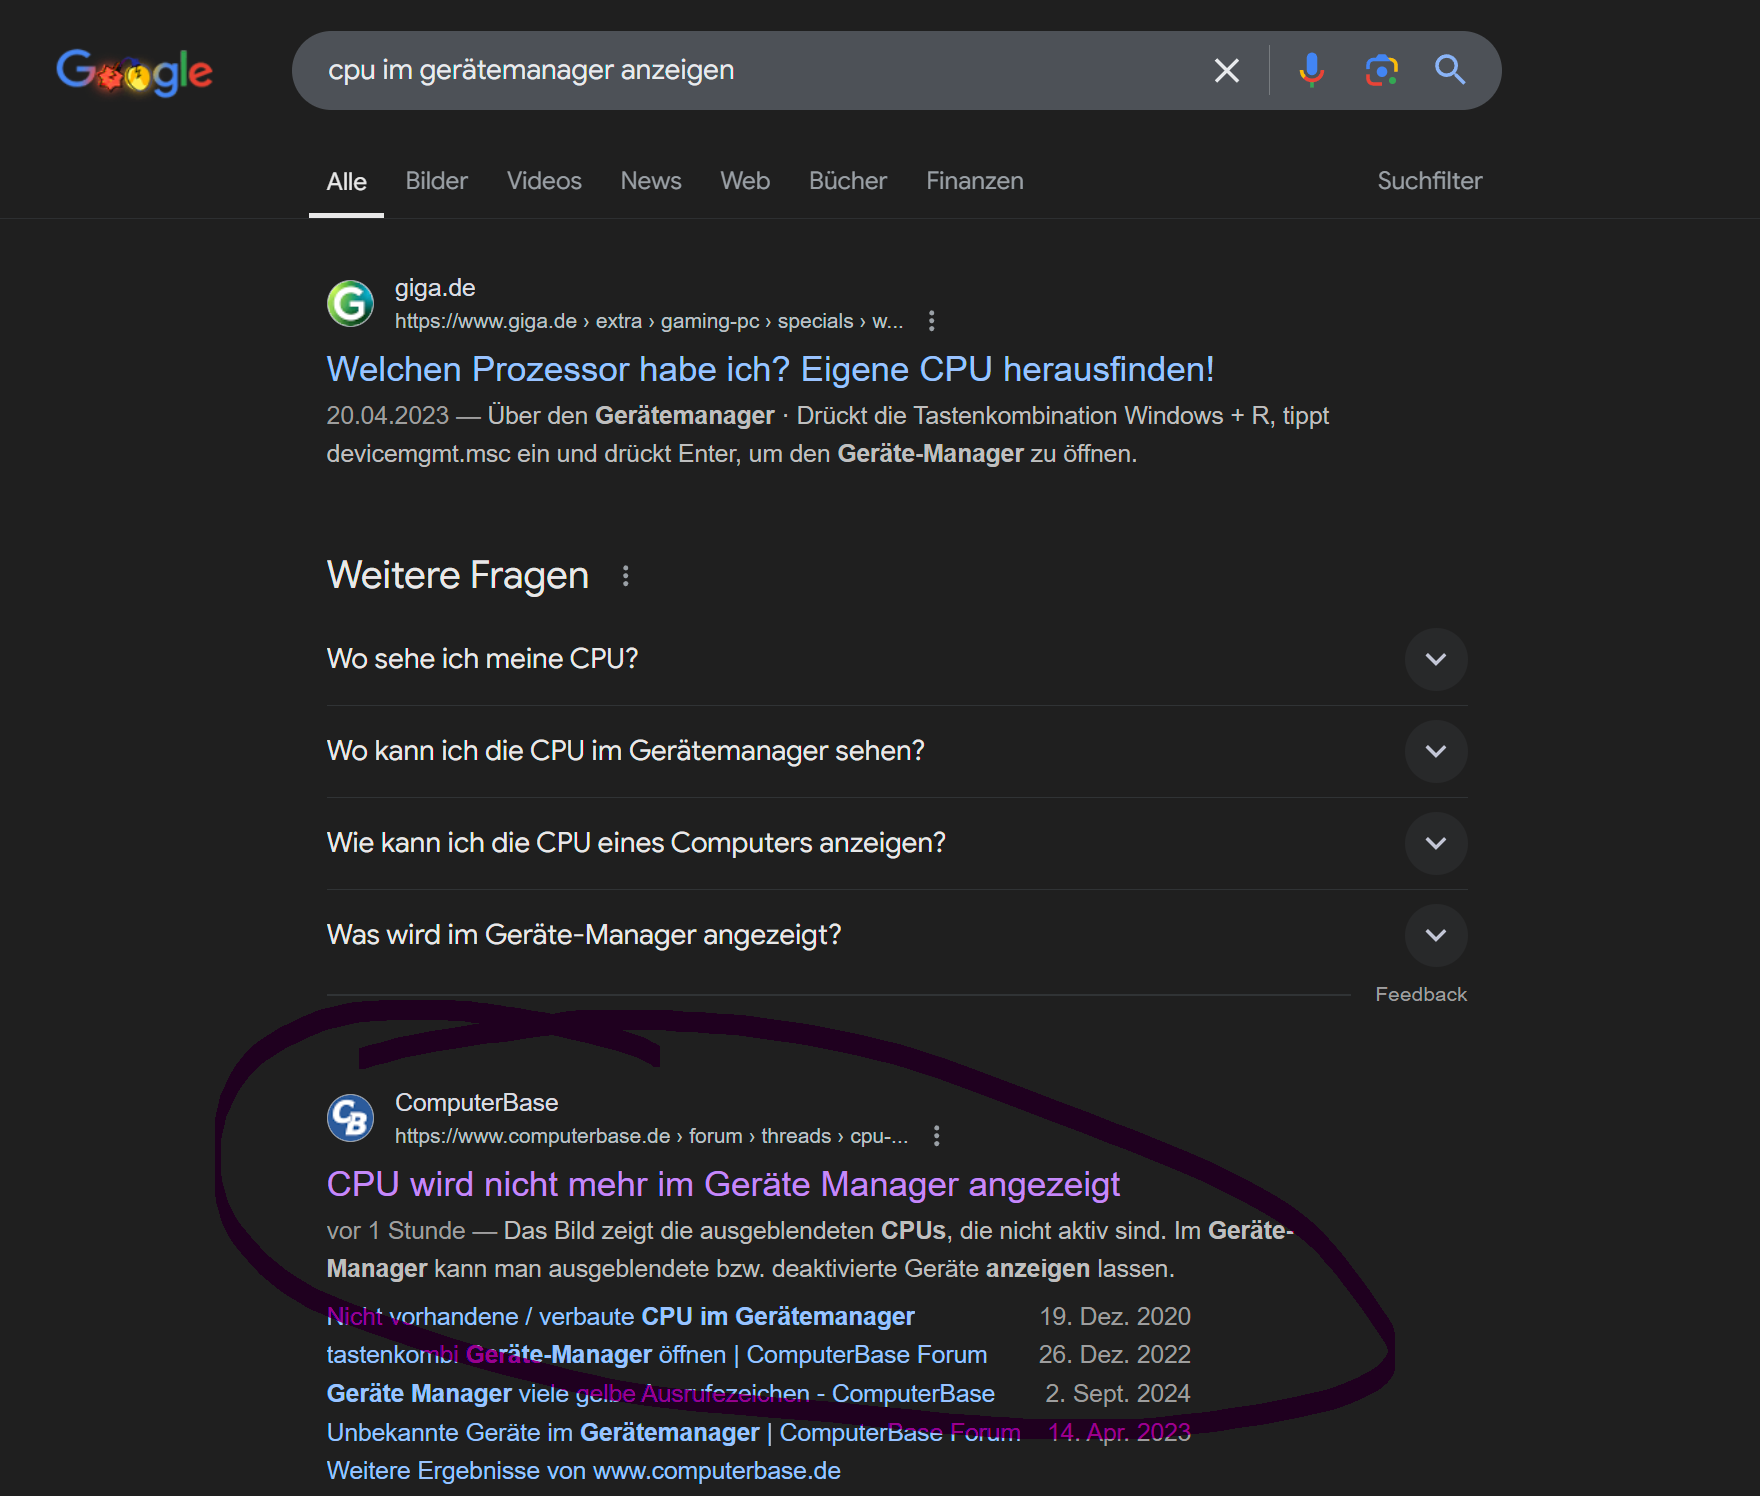Viewport: 1760px width, 1496px height.
Task: Expand 'Wo sehe ich meine CPU?' question
Action: pos(897,659)
